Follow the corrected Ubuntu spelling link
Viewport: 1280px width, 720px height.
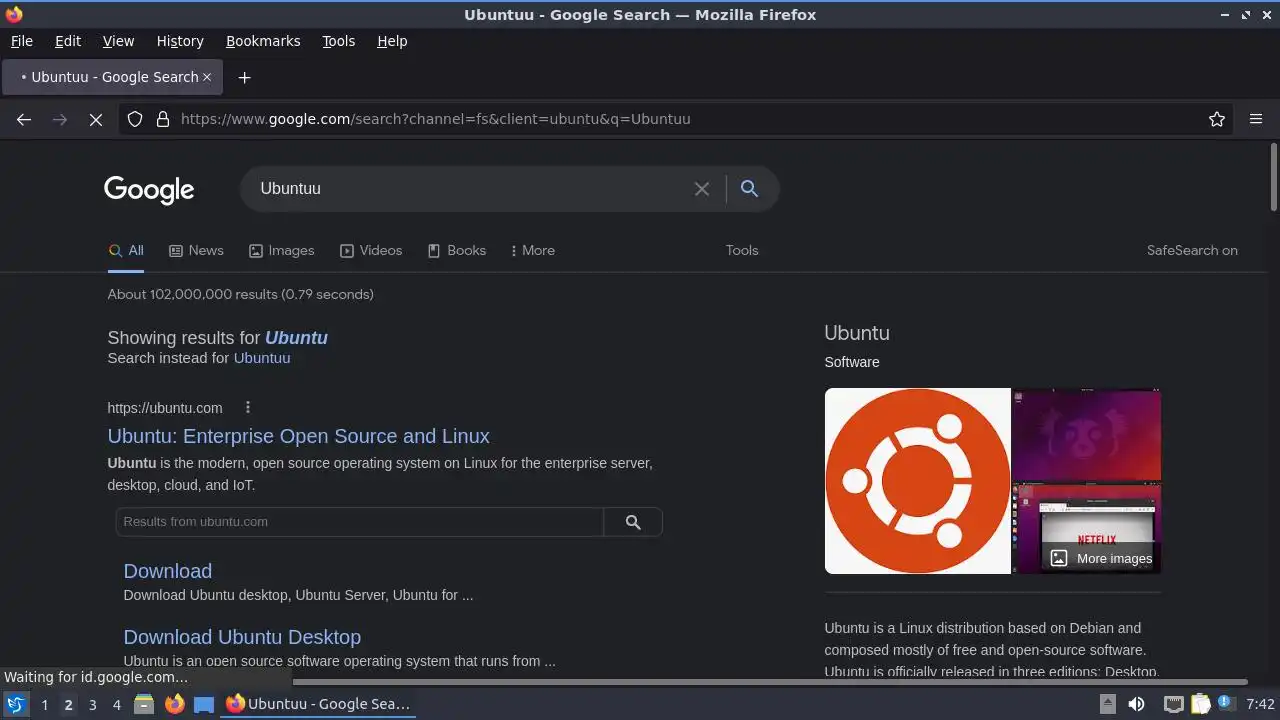pyautogui.click(x=296, y=338)
